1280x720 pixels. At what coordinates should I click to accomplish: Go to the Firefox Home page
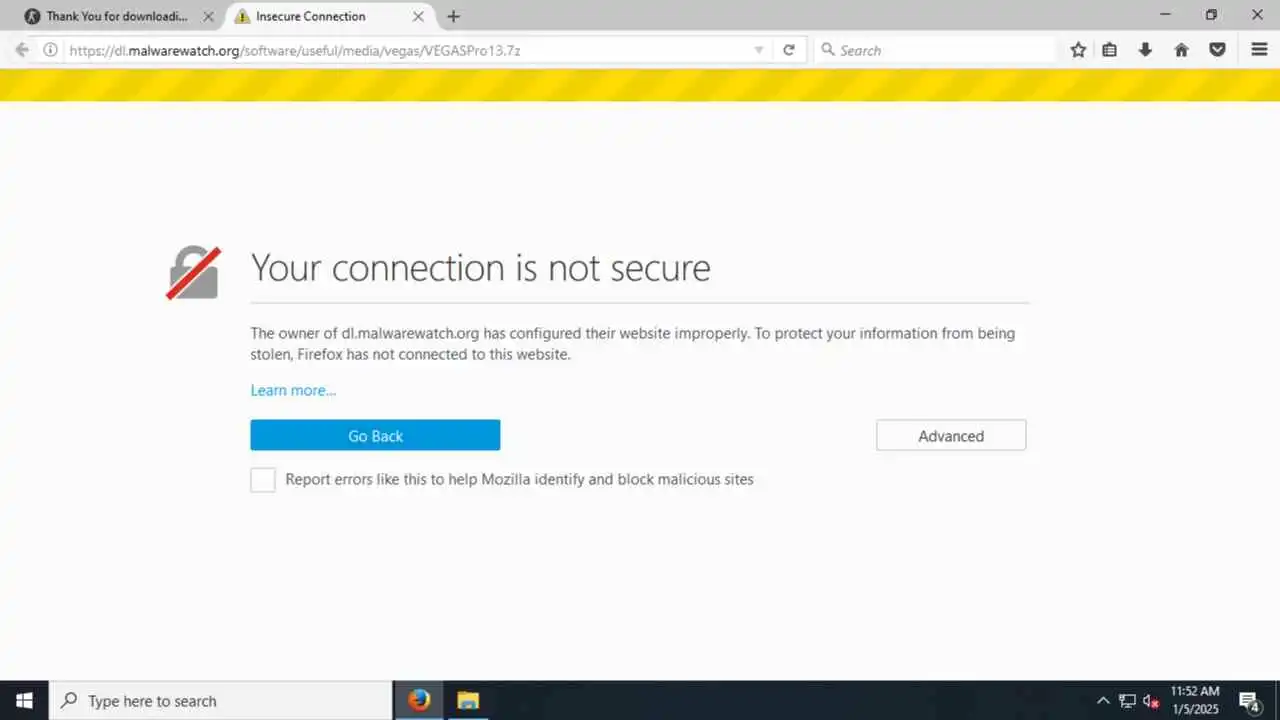pyautogui.click(x=1182, y=50)
